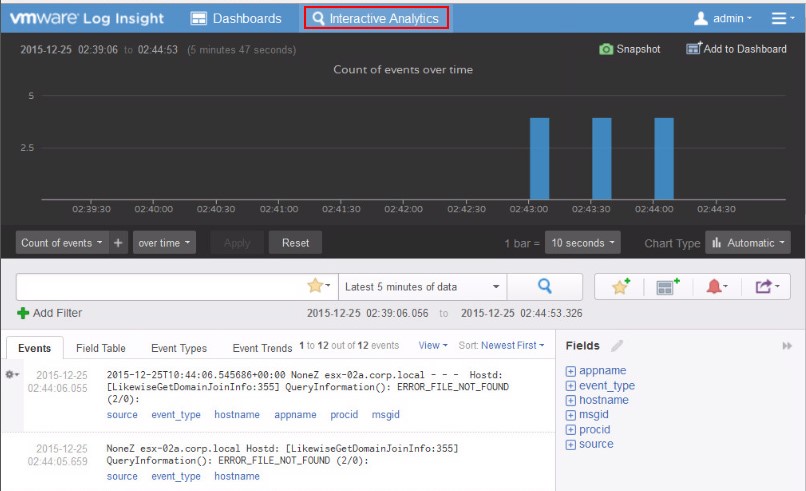Open the Dashboards section

pos(236,19)
